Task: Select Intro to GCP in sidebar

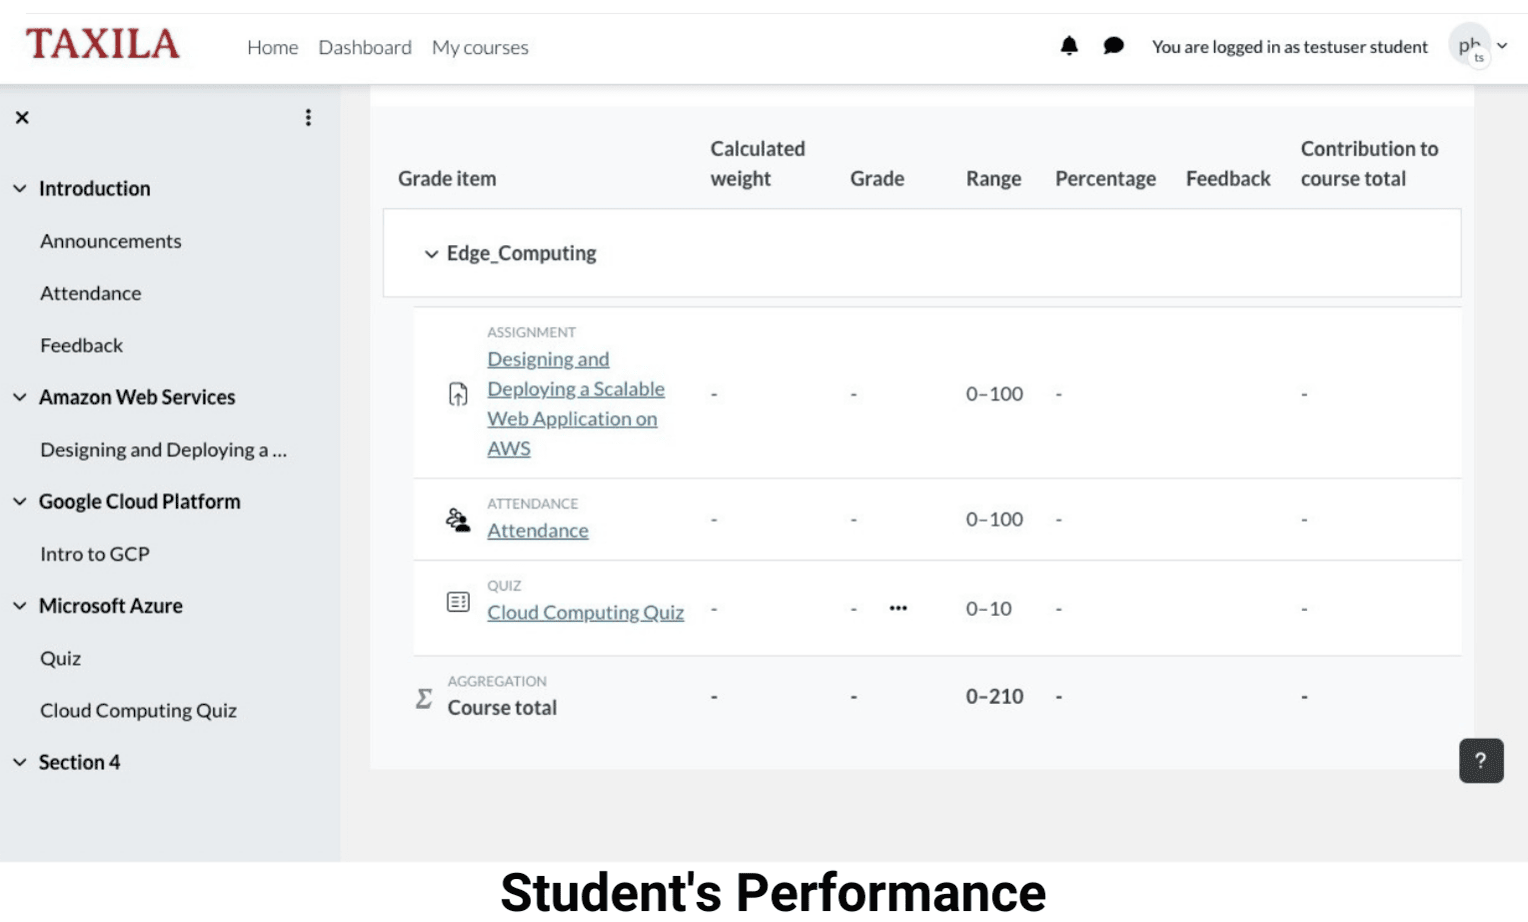Action: click(95, 554)
